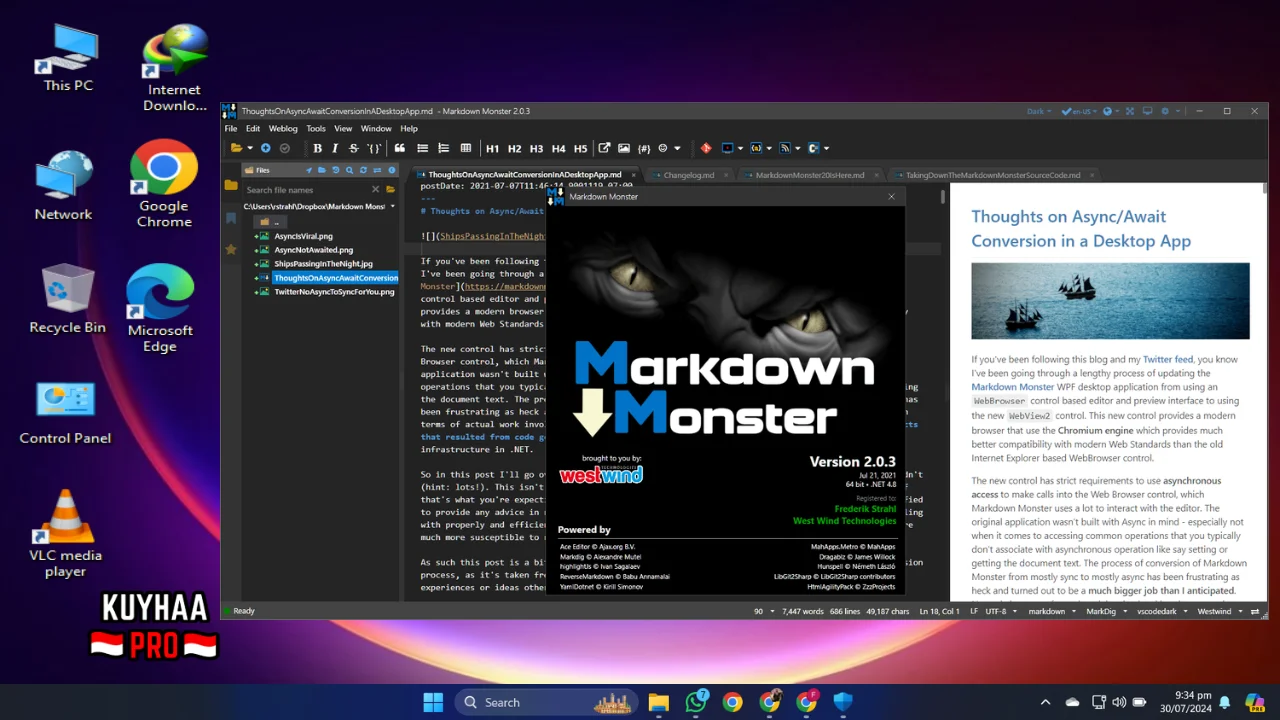Click the Italic formatting toolbar icon

click(335, 148)
